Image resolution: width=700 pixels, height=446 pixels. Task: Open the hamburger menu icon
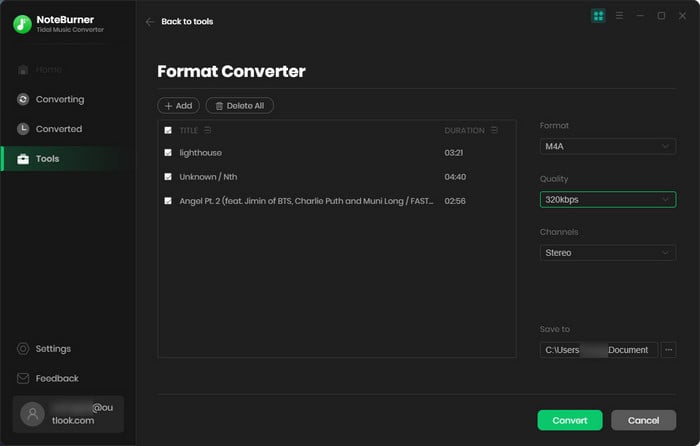coord(619,16)
